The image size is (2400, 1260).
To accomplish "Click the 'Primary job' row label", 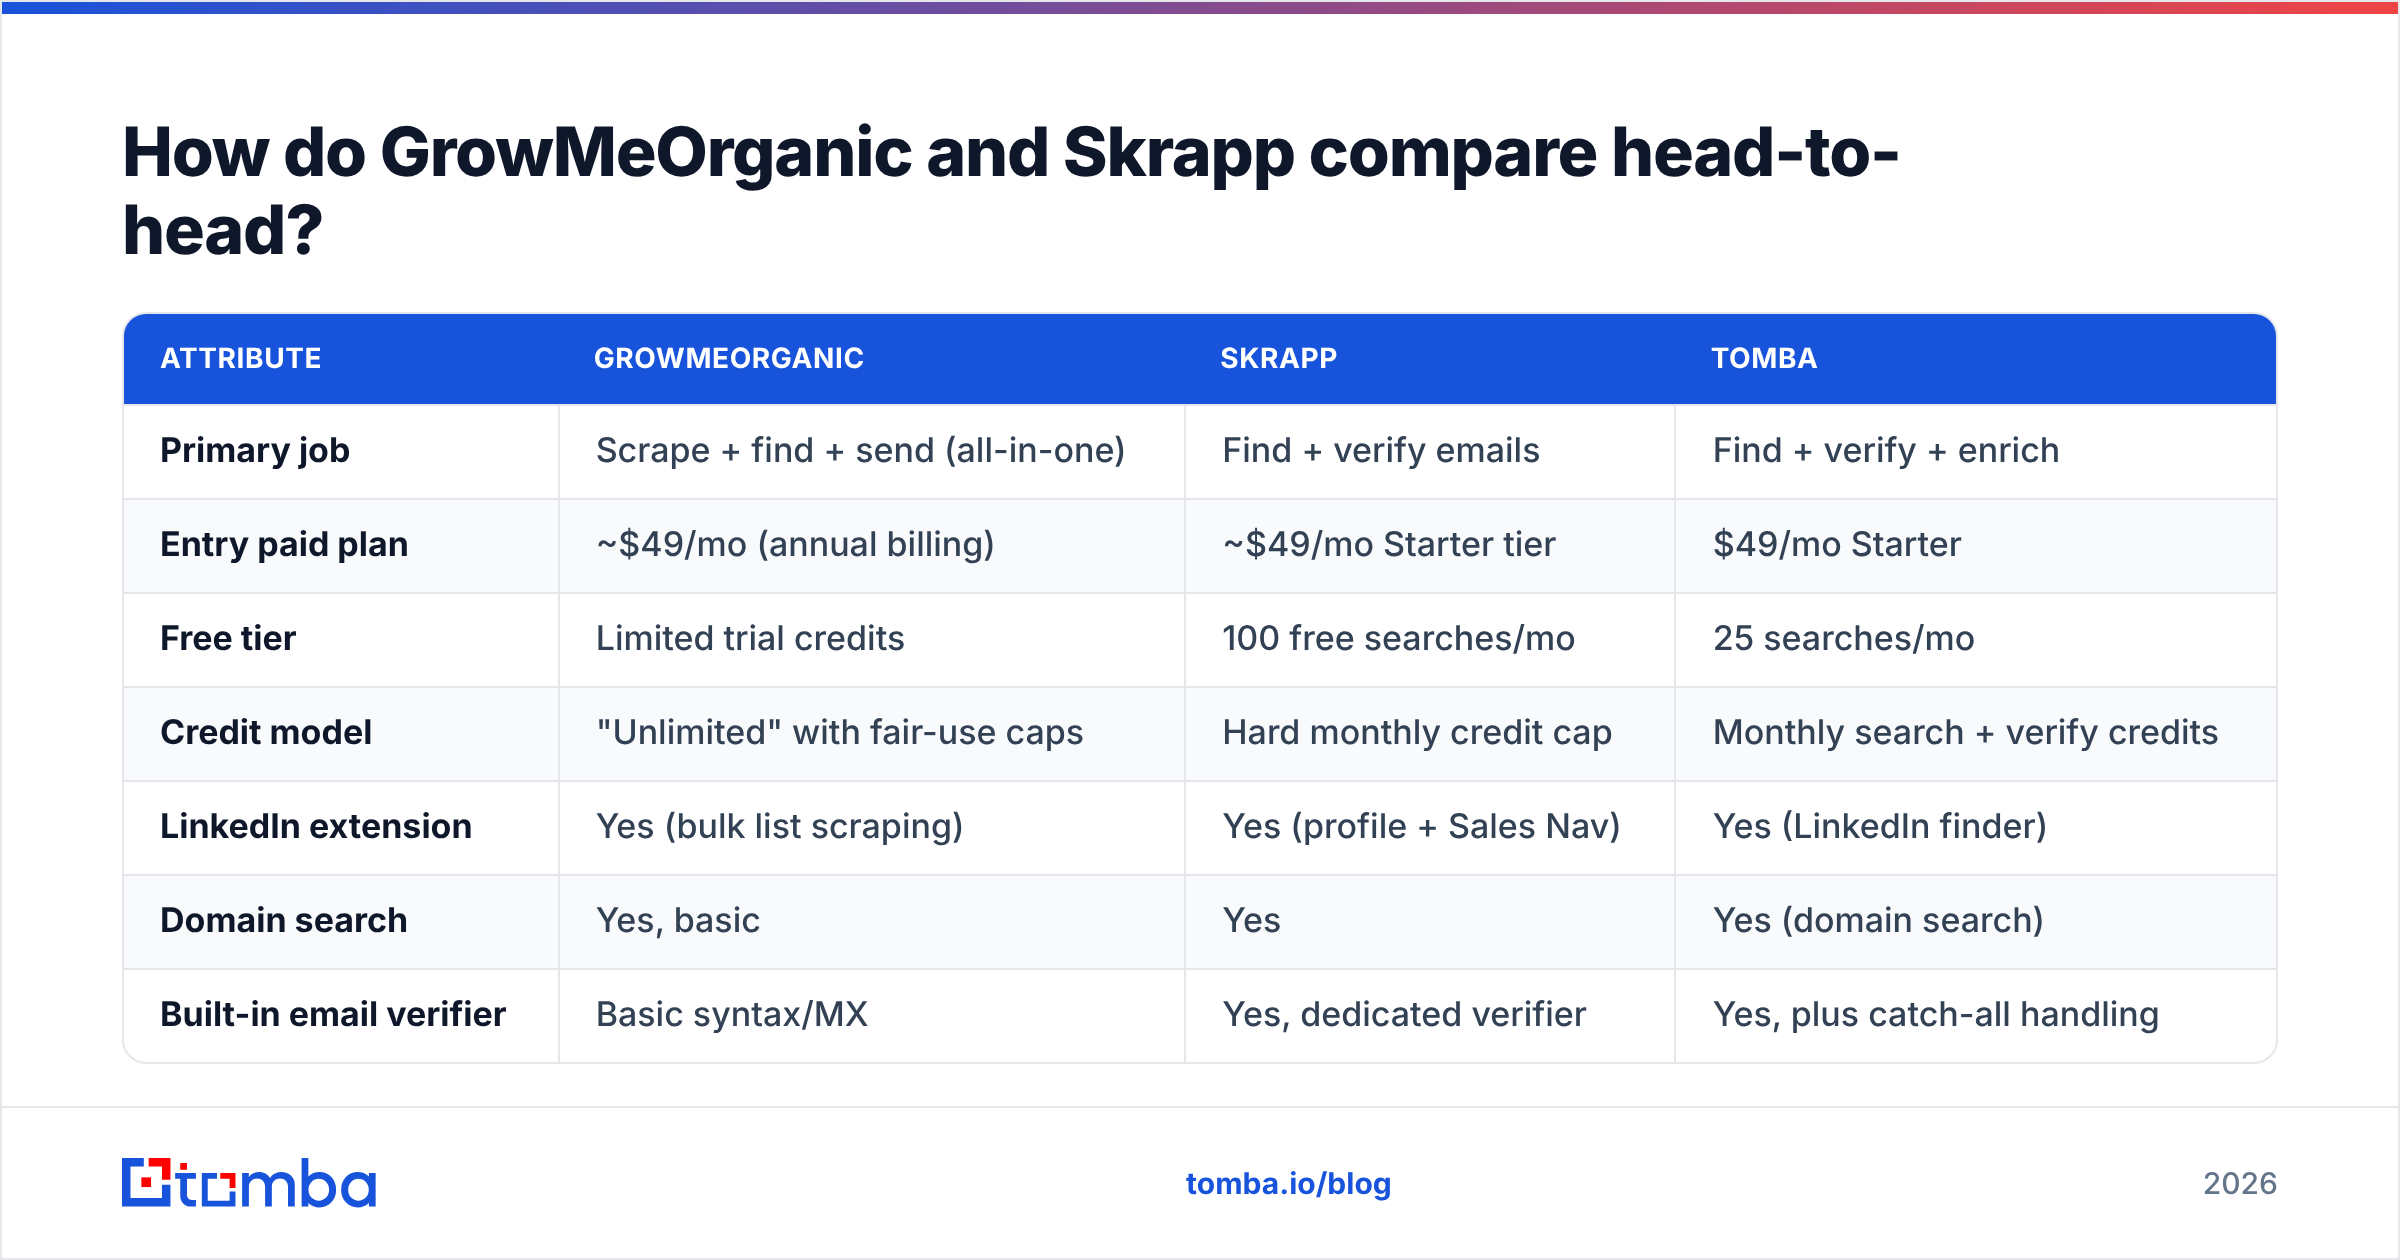I will 255,451.
